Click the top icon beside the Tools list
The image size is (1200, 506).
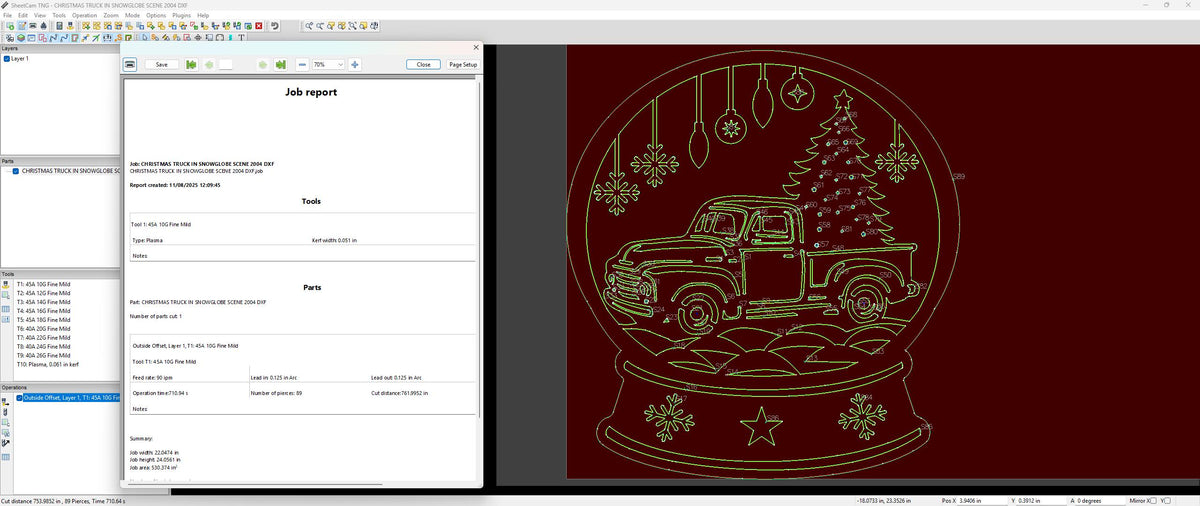click(5, 284)
